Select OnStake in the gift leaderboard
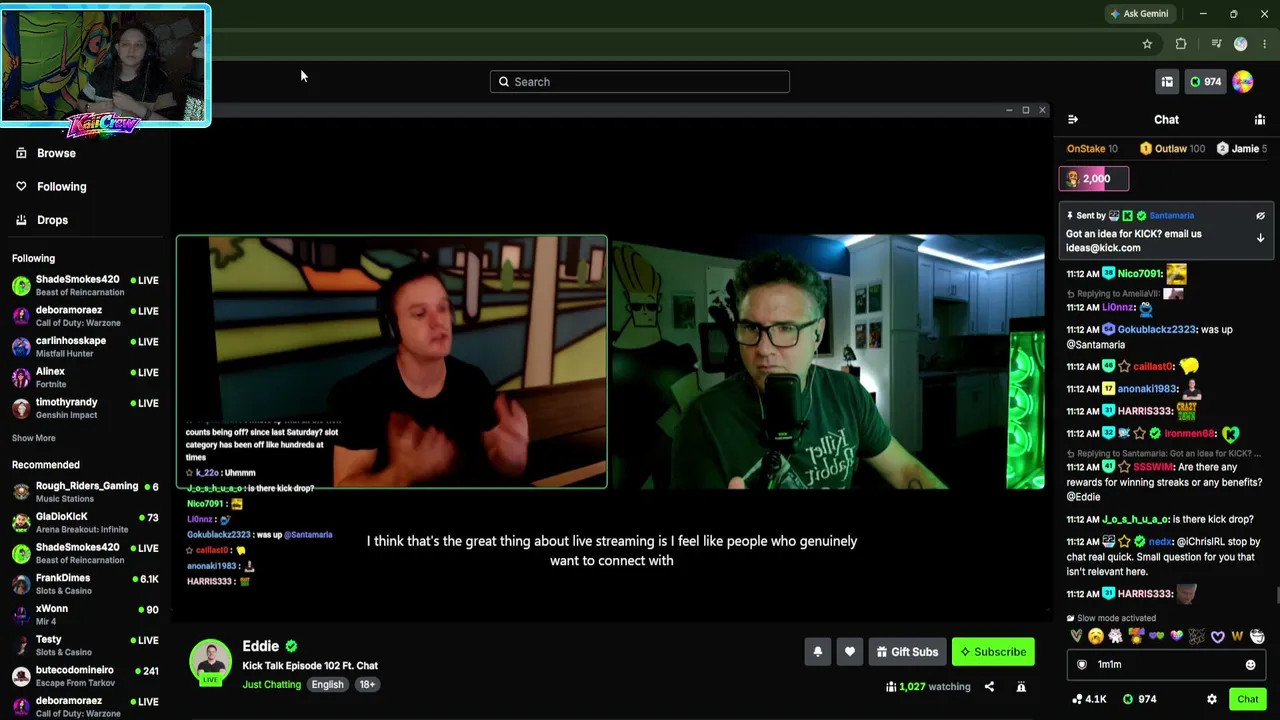The height and width of the screenshot is (720, 1280). 1092,149
